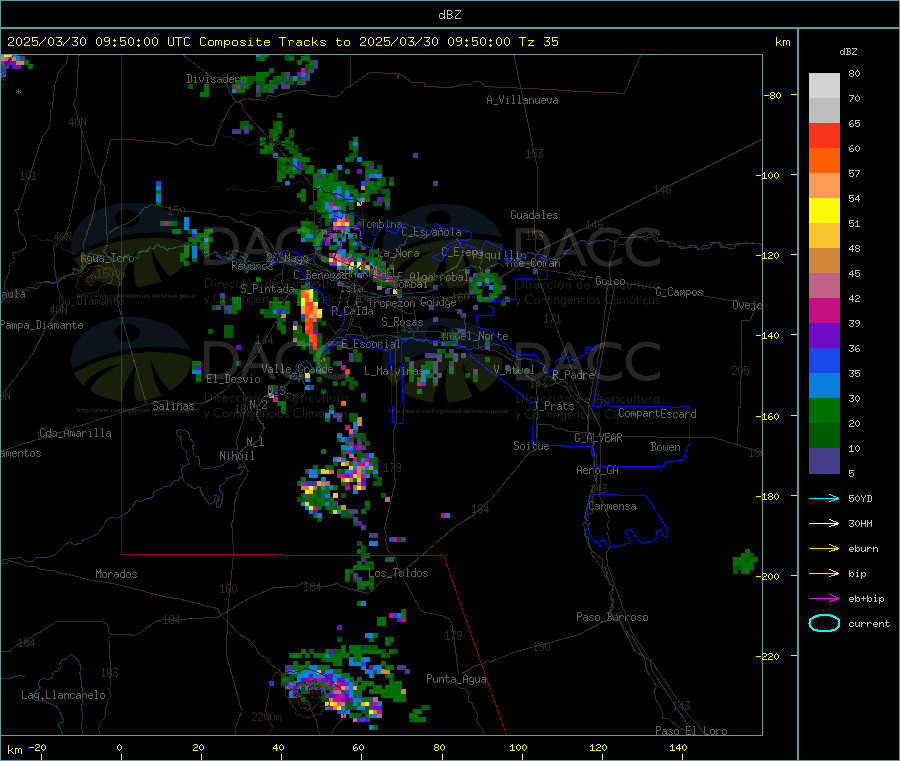Click the 'Soitue' place label

[531, 446]
